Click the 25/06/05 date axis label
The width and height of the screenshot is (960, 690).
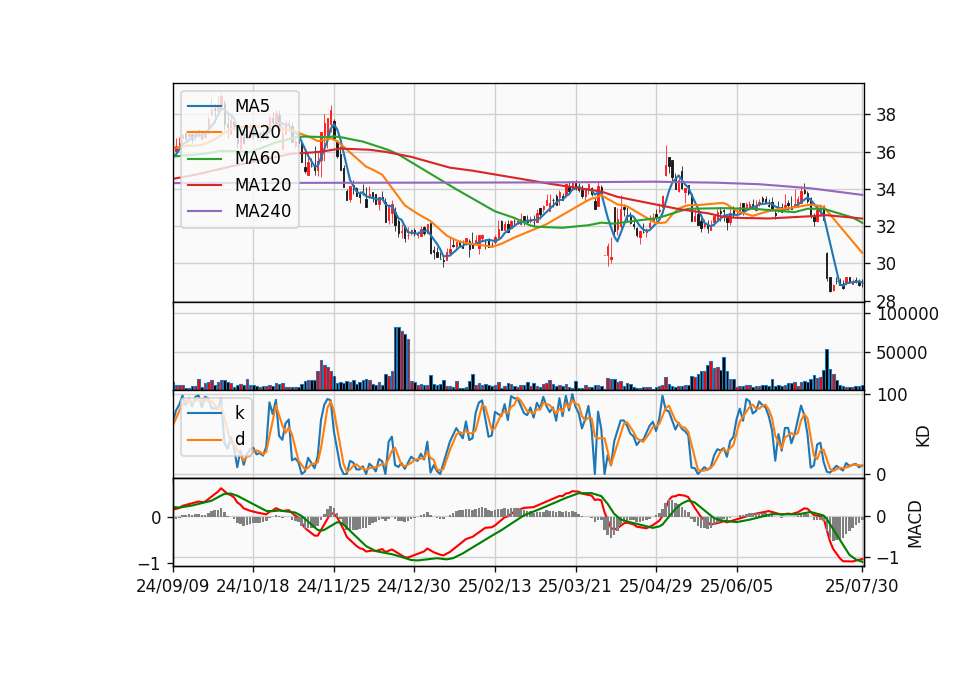click(x=737, y=586)
